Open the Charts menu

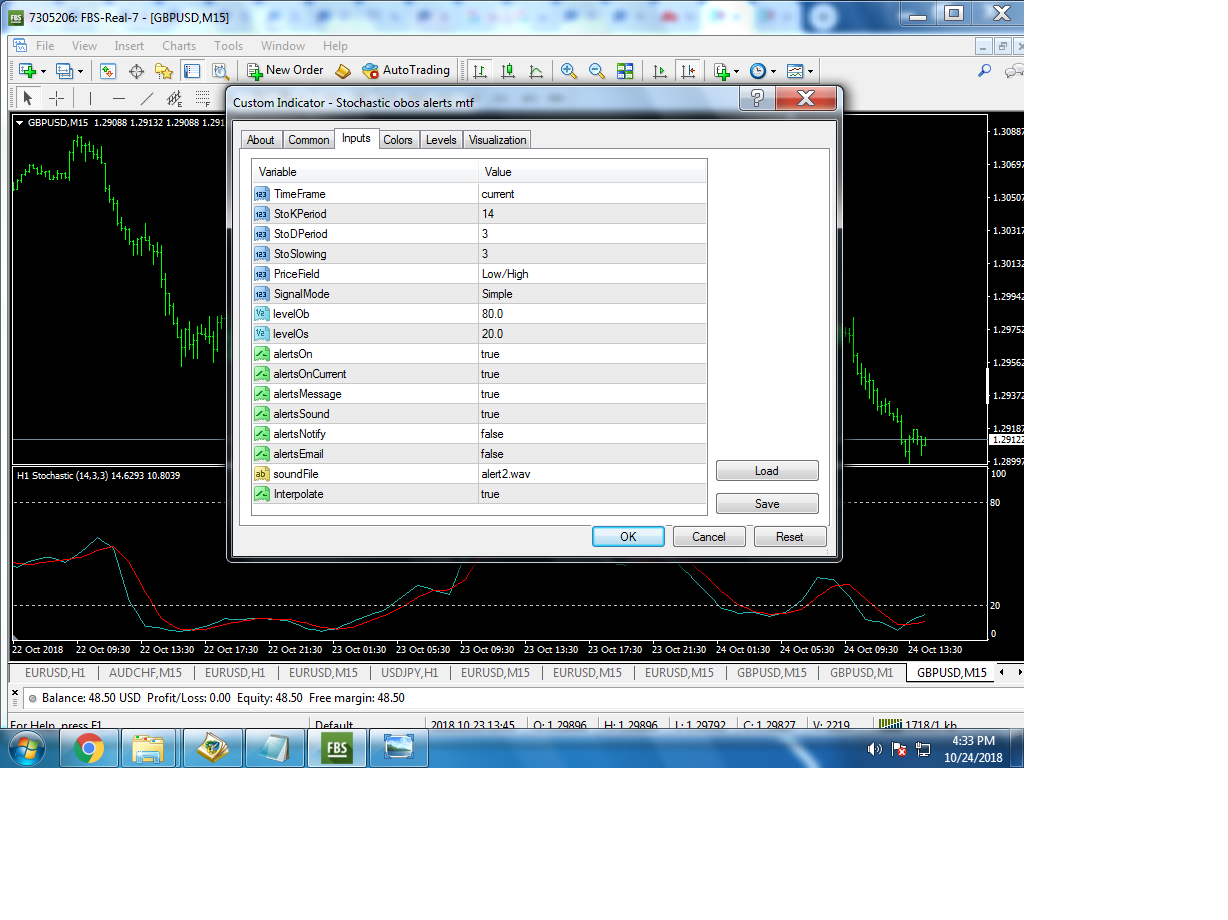[x=179, y=46]
